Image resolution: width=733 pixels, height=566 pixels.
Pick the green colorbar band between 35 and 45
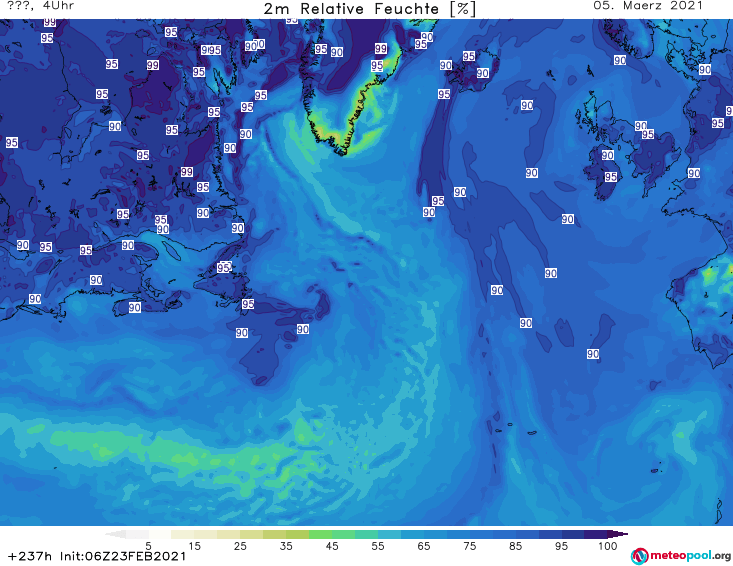pos(320,534)
